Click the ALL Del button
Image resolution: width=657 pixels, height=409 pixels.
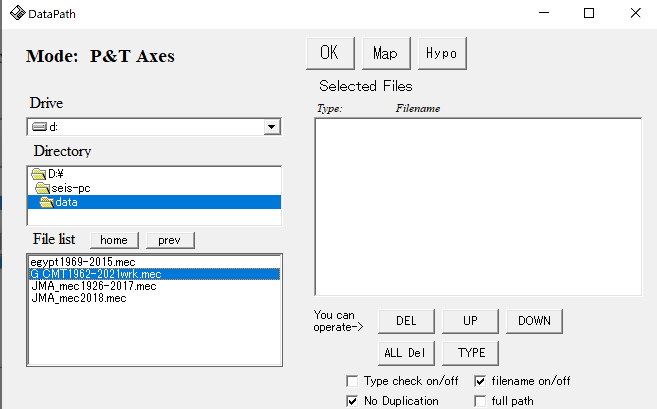tap(406, 353)
